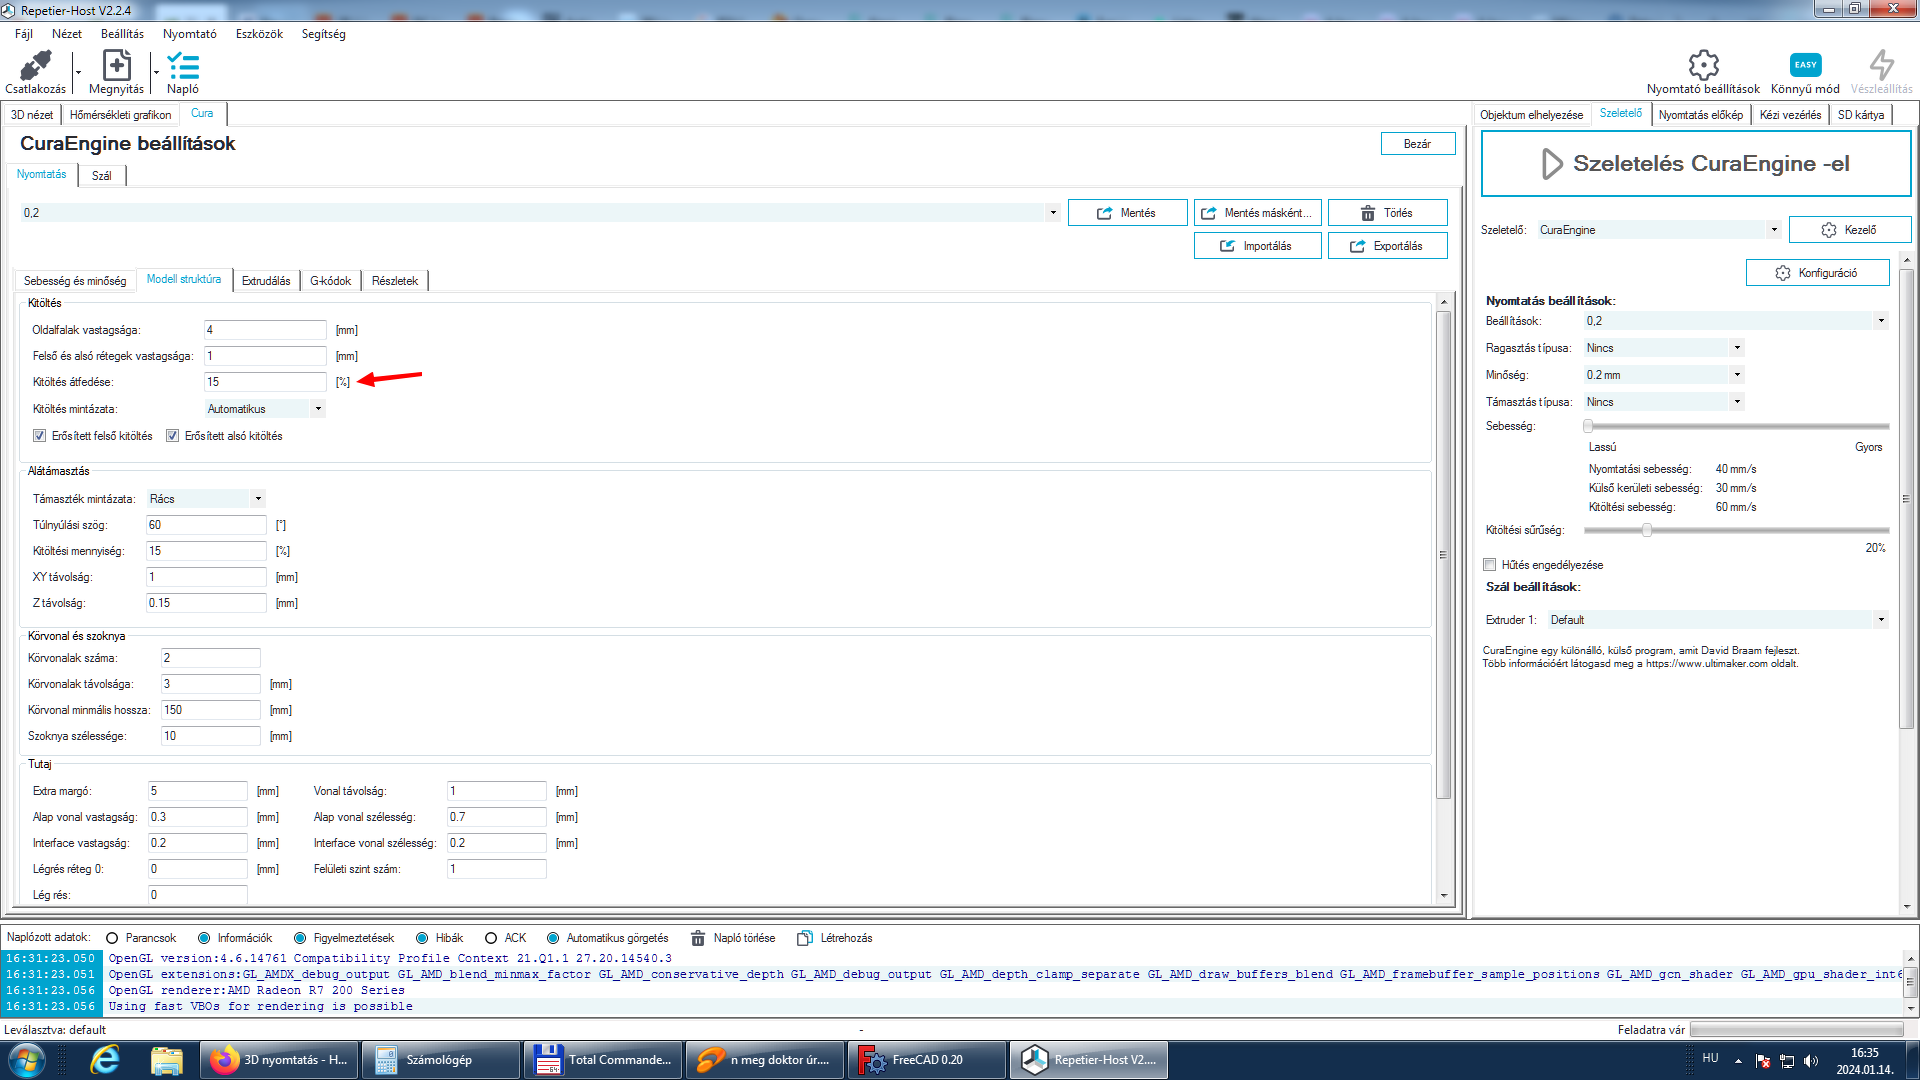
Task: Click the Törlés trash button
Action: 1387,213
